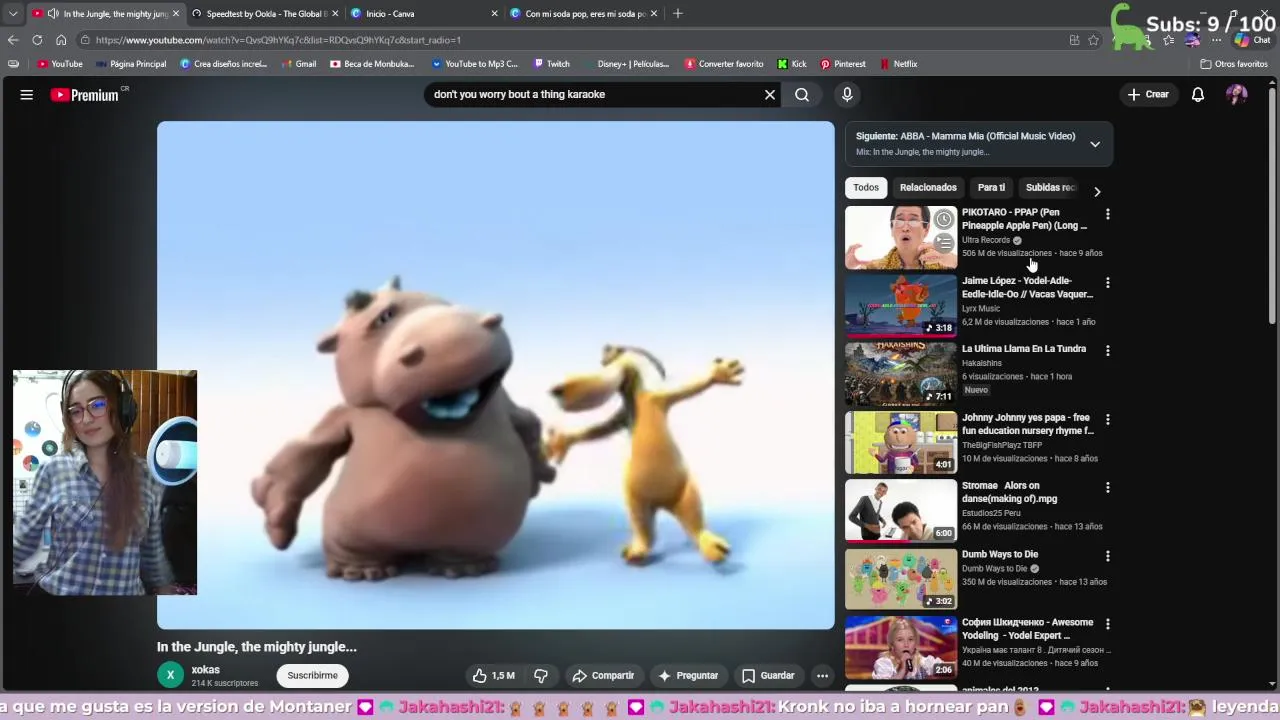This screenshot has width=1280, height=720.
Task: Open Dumb Ways to Die video title
Action: [1000, 554]
